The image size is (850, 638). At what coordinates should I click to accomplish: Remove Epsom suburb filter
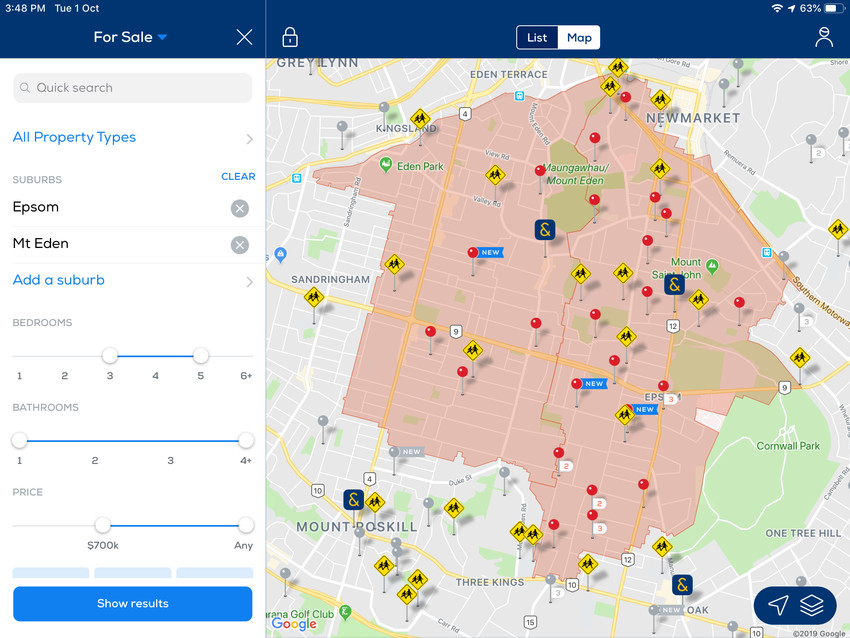tap(239, 208)
